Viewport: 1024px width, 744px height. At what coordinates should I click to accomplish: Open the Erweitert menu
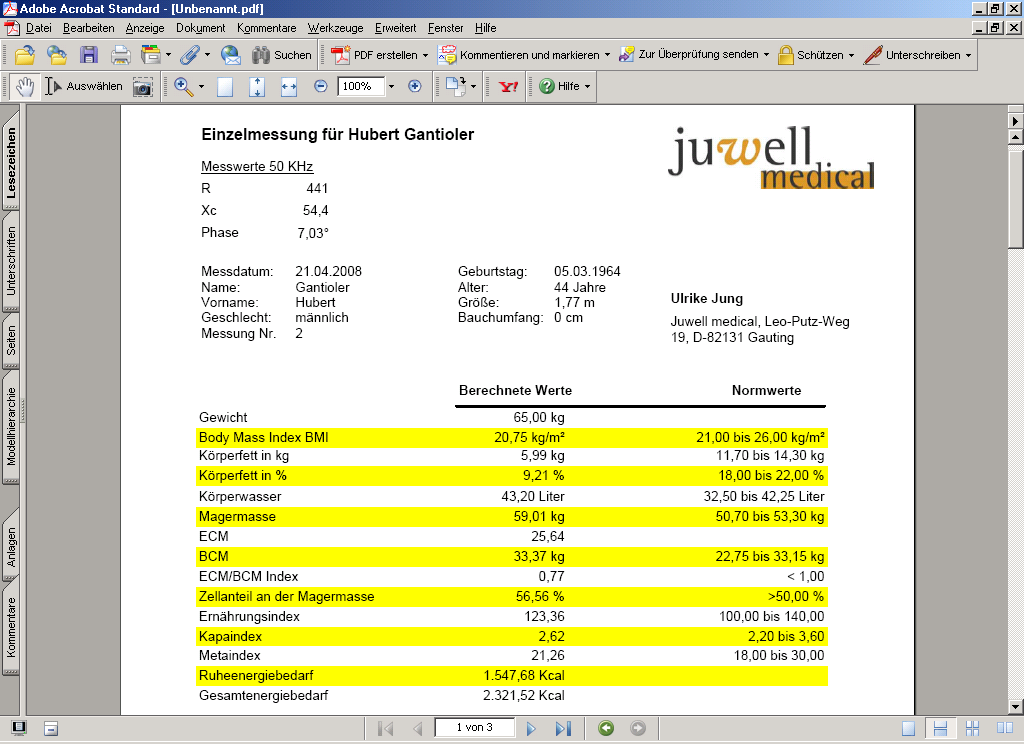tap(395, 28)
